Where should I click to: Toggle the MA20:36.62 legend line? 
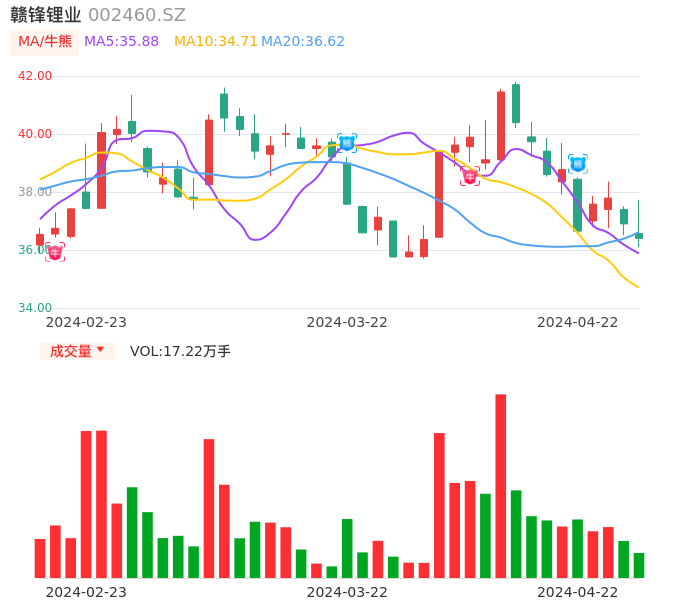[x=303, y=41]
